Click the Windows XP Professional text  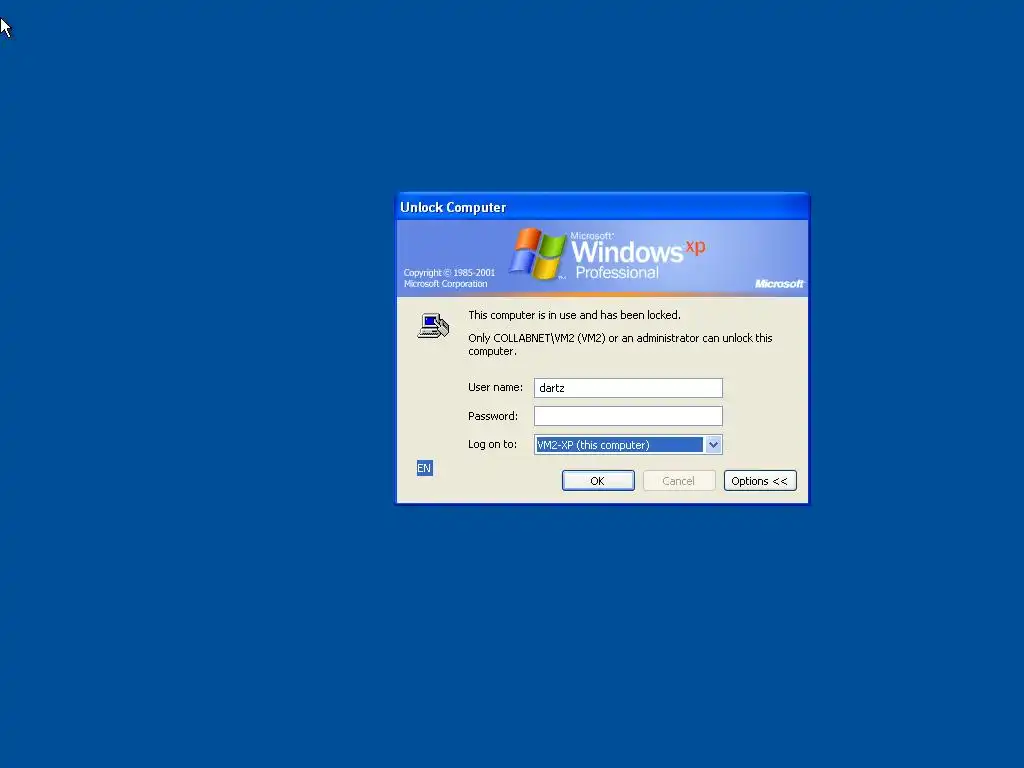pos(637,257)
